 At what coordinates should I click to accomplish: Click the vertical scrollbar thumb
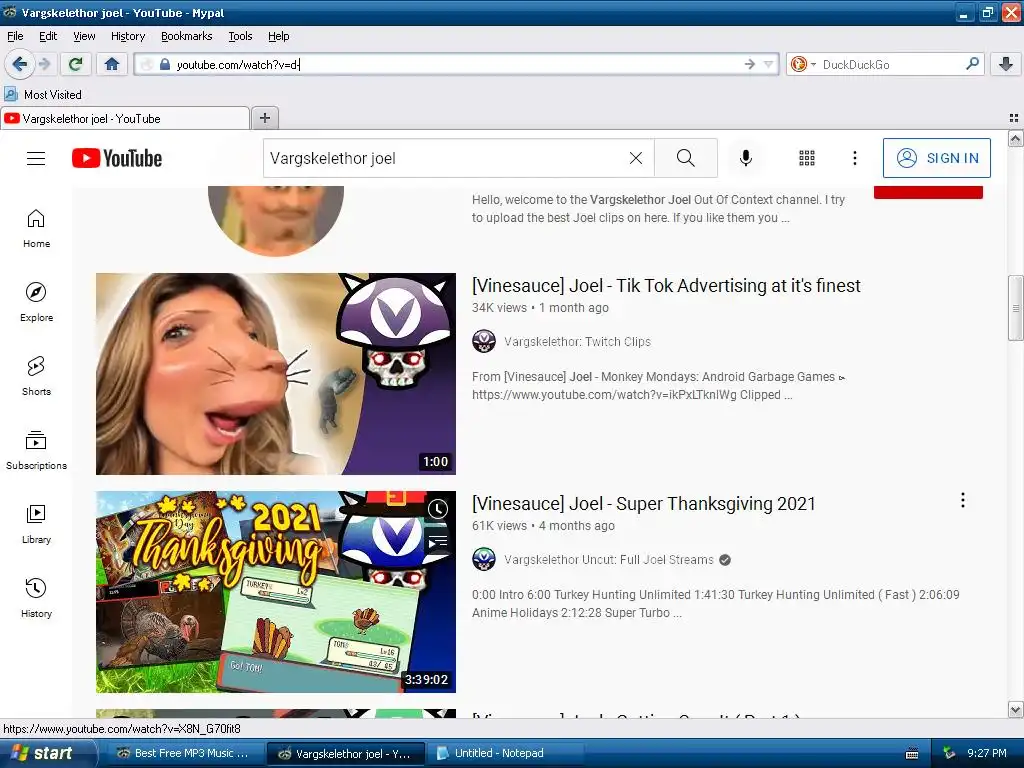click(1015, 308)
